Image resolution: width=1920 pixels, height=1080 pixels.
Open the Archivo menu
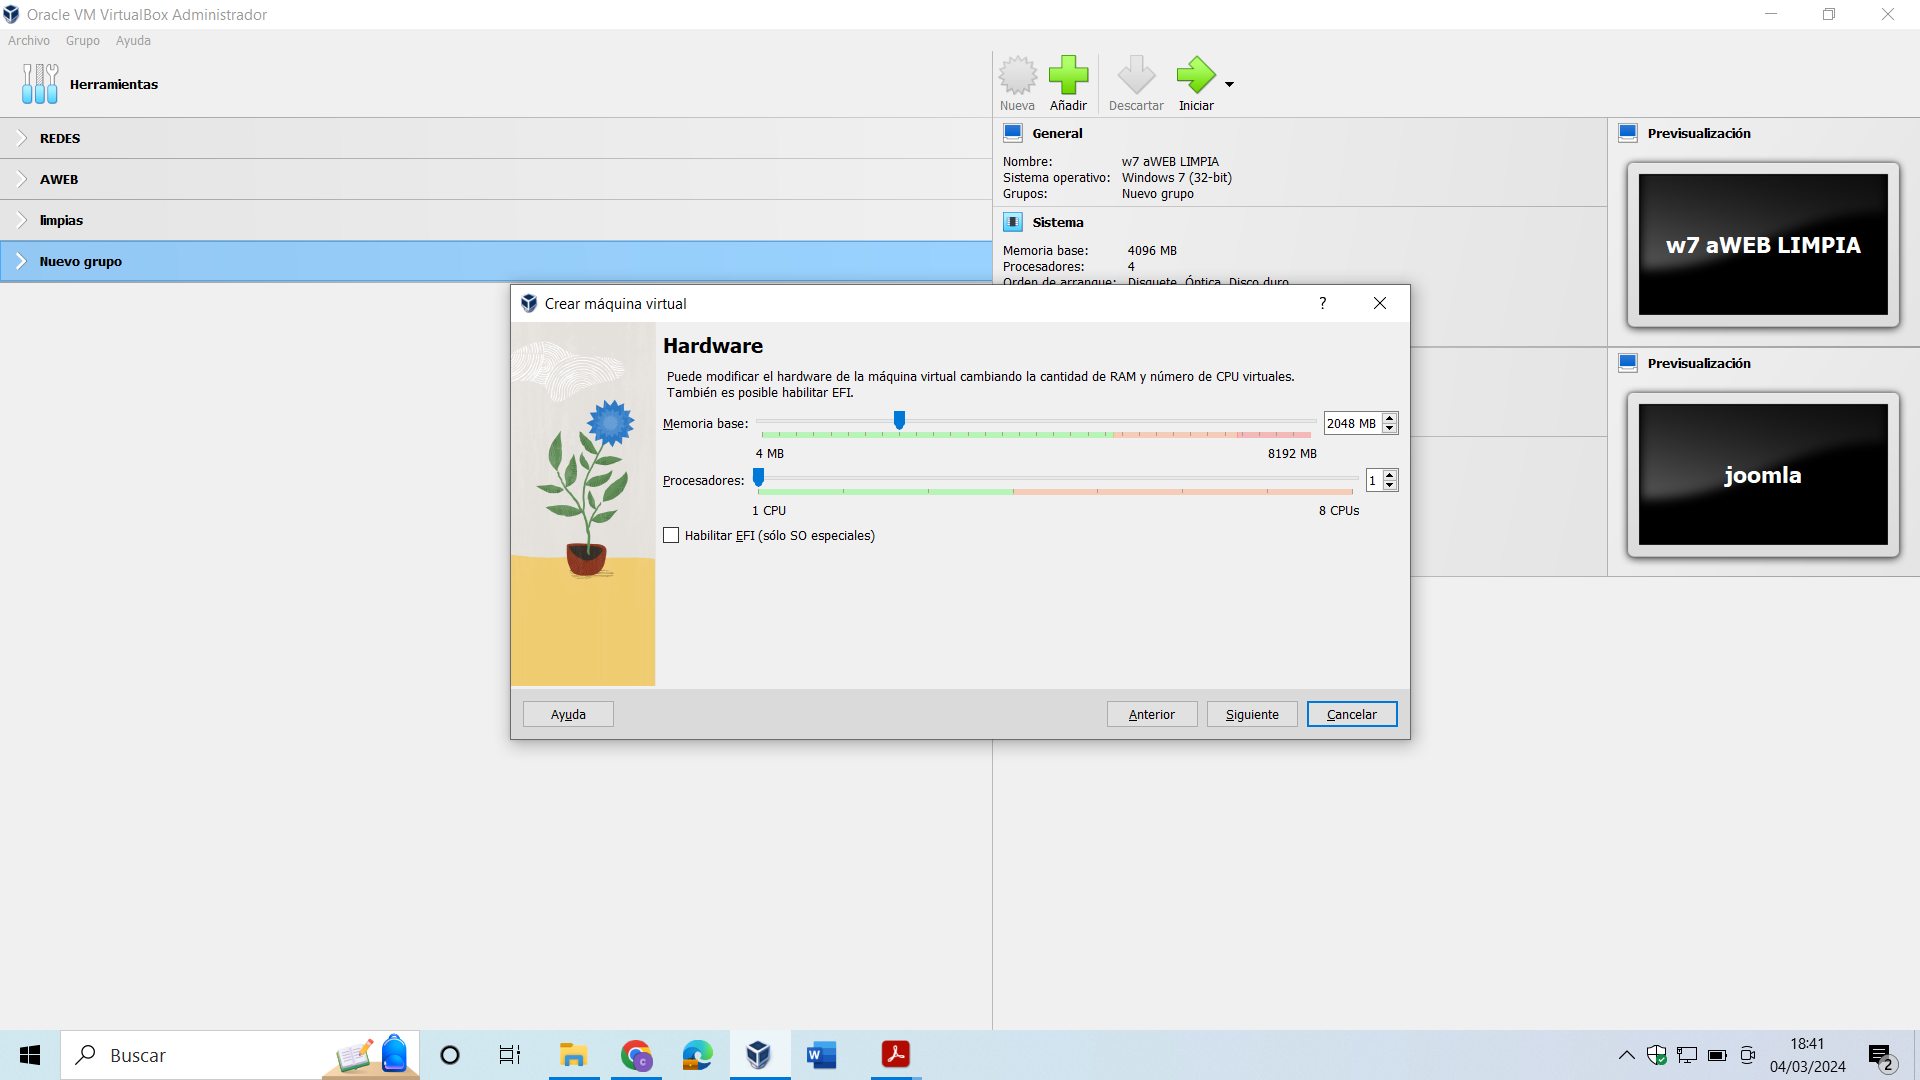pos(28,41)
